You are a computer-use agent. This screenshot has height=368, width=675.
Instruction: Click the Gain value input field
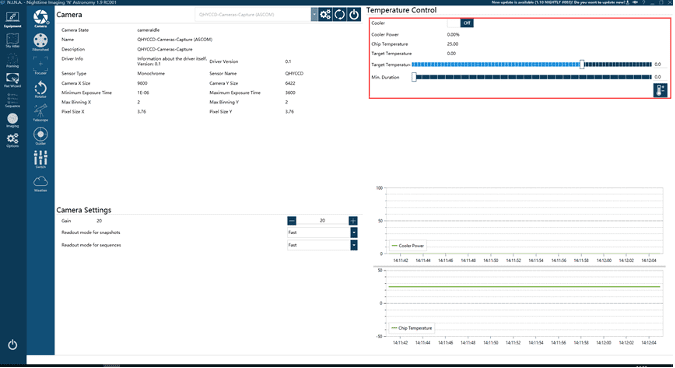coord(322,221)
